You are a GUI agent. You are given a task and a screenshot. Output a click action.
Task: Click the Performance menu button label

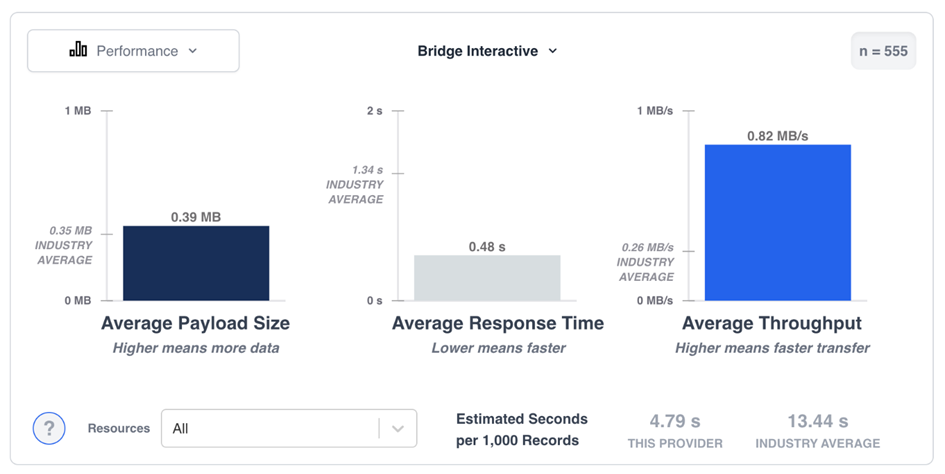137,51
